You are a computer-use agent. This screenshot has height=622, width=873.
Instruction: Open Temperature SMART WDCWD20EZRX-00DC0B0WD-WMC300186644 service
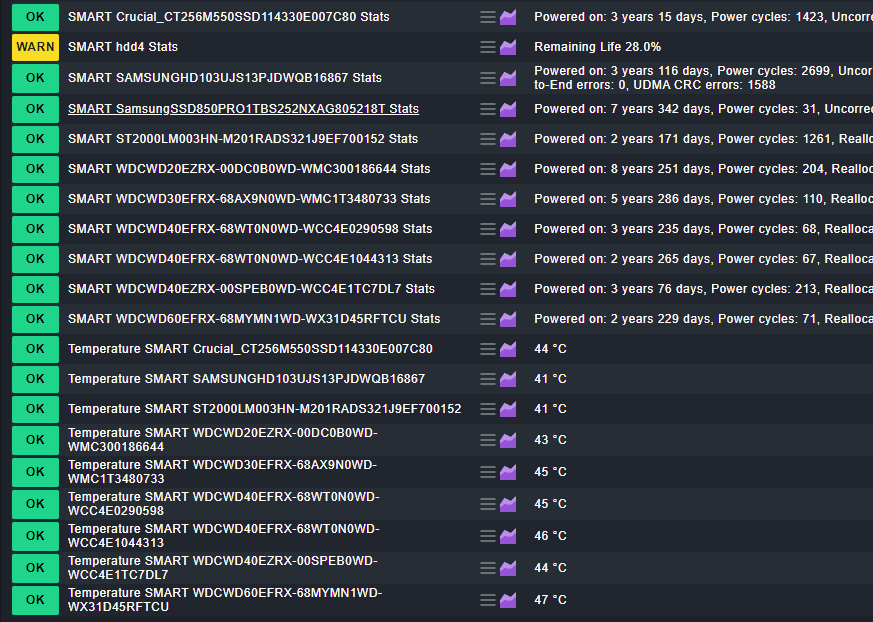223,440
